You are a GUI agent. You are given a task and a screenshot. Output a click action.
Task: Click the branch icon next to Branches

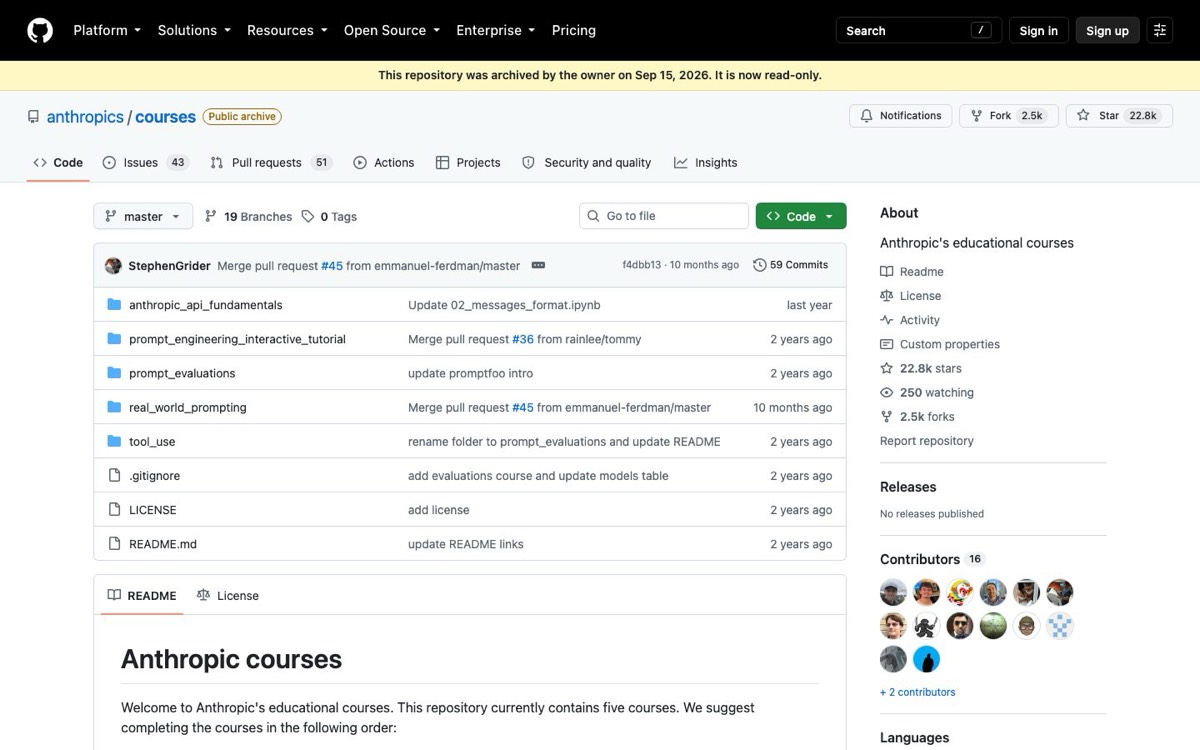tap(210, 216)
